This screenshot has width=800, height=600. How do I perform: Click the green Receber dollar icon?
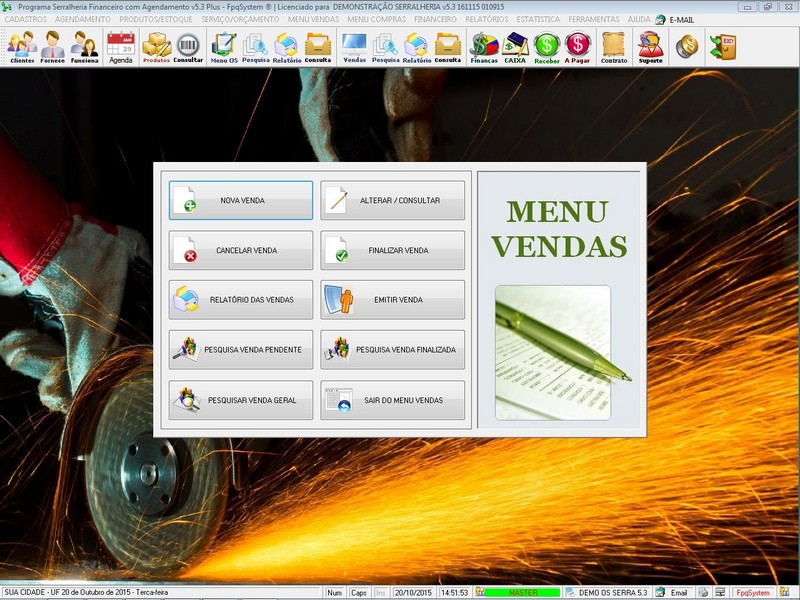[x=547, y=47]
